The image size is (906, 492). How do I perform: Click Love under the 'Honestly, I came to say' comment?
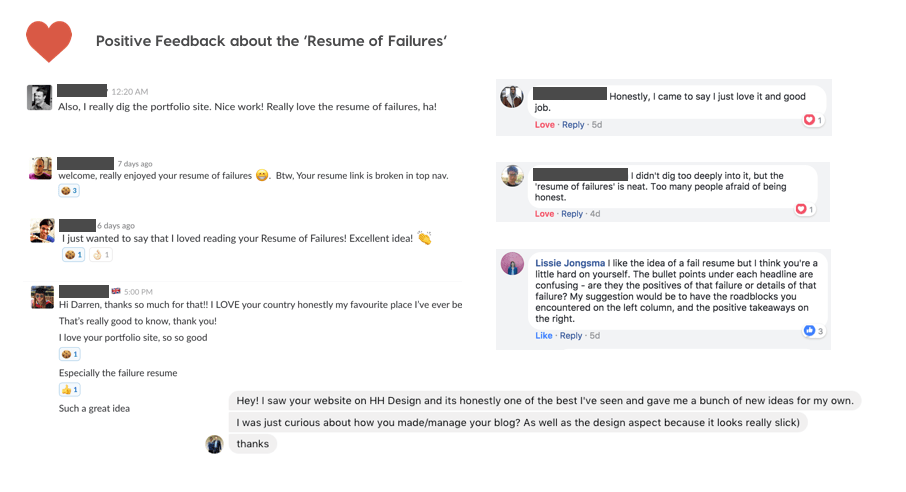[545, 125]
